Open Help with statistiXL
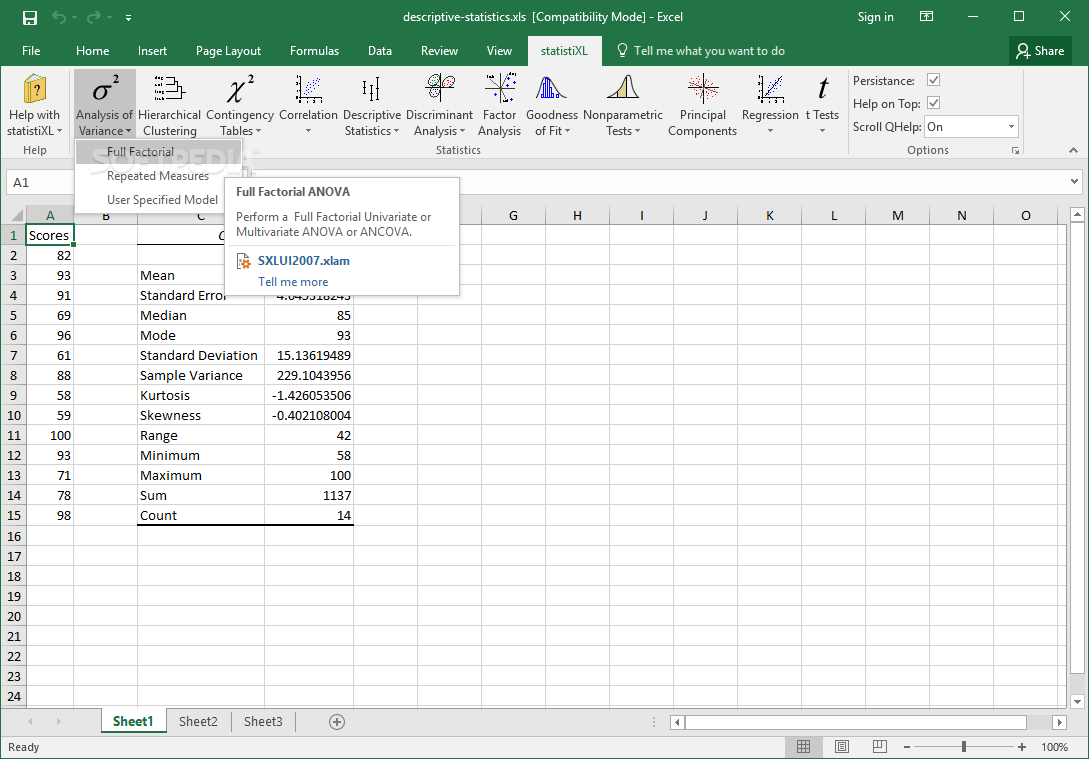The height and width of the screenshot is (759, 1089). pyautogui.click(x=34, y=105)
